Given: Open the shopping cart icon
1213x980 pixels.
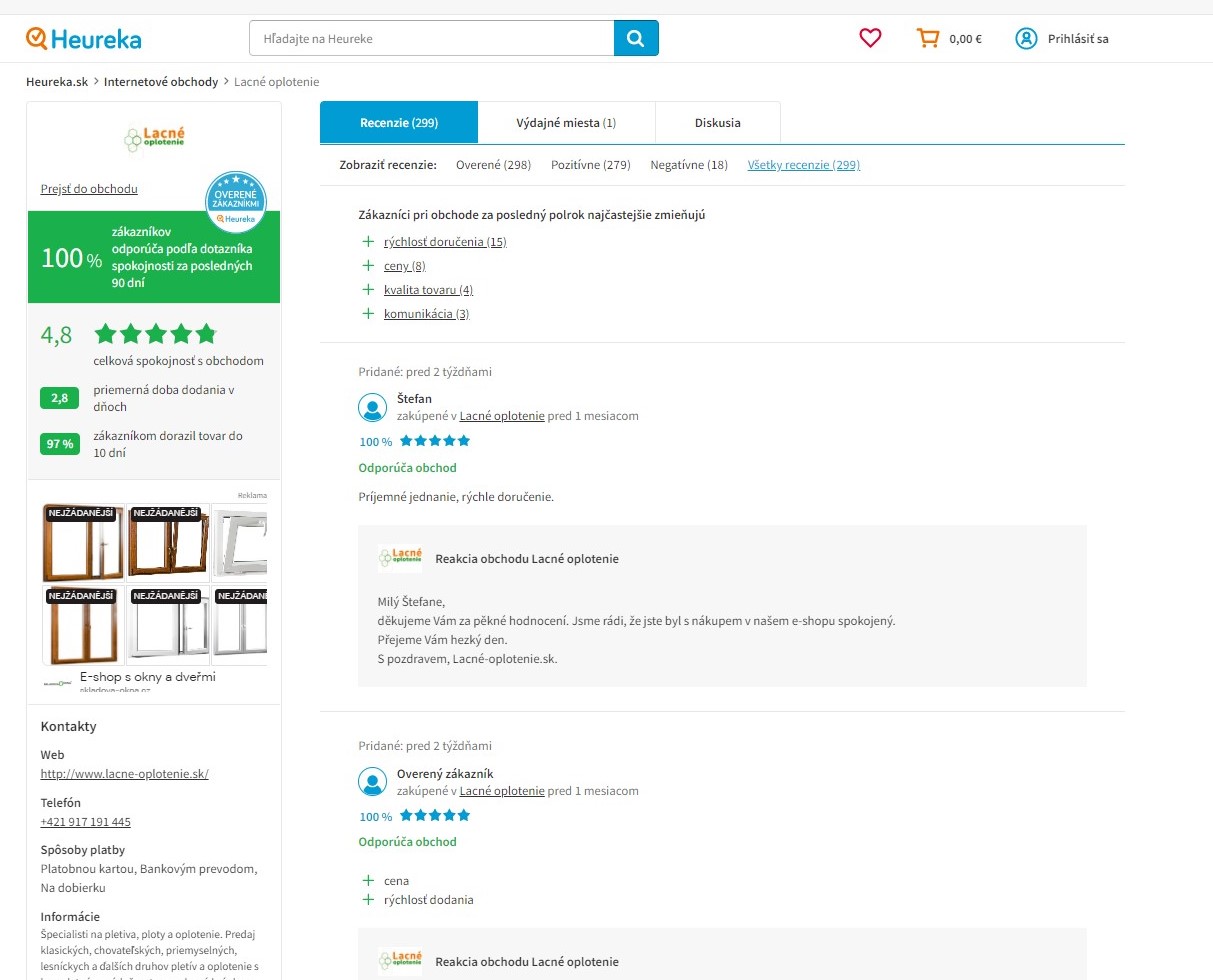Looking at the screenshot, I should [x=928, y=38].
